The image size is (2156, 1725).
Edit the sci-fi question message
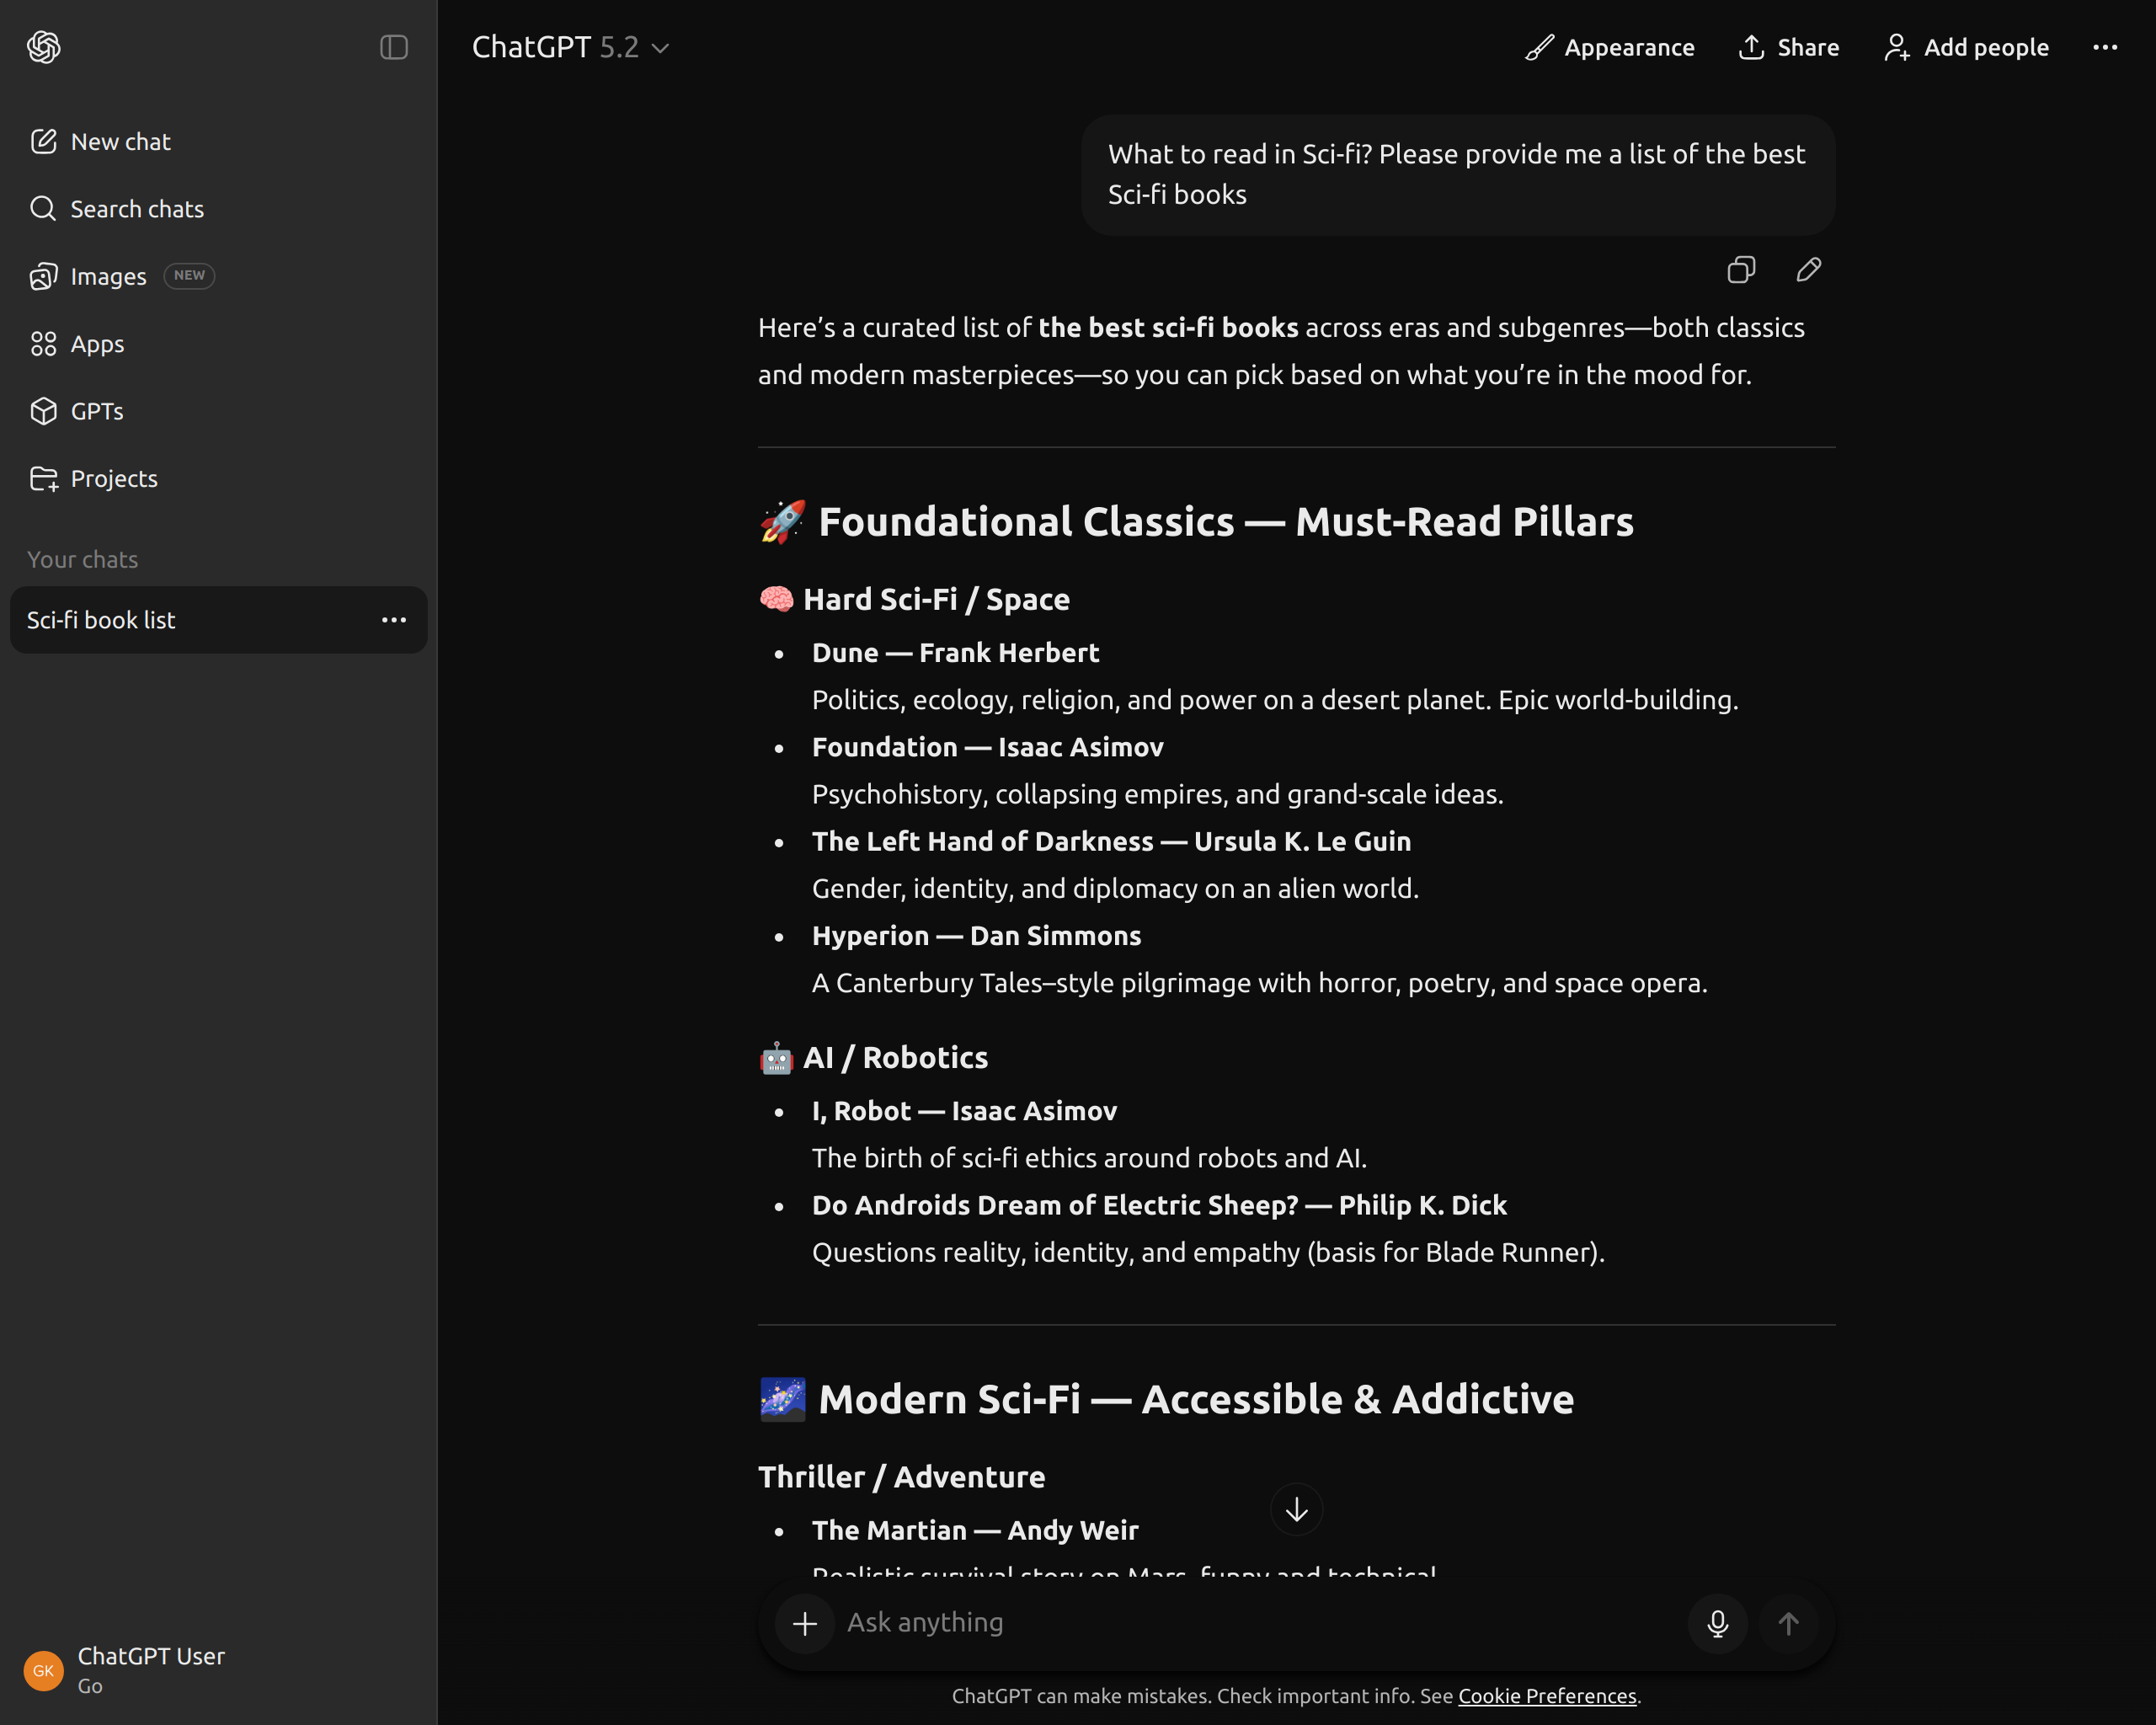pos(1808,270)
